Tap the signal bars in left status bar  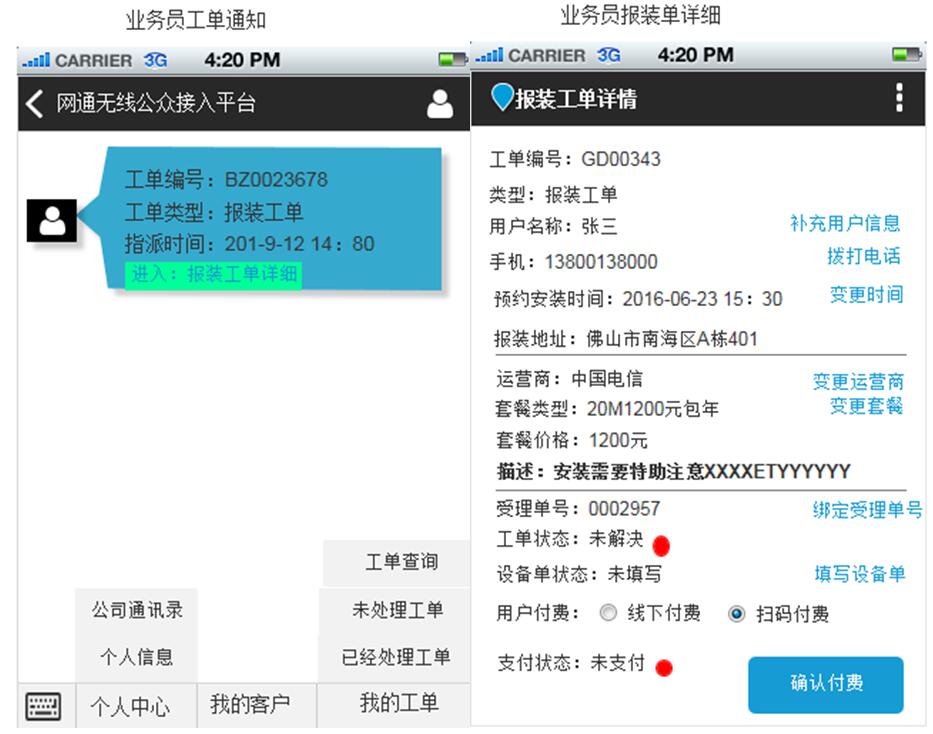[36, 60]
